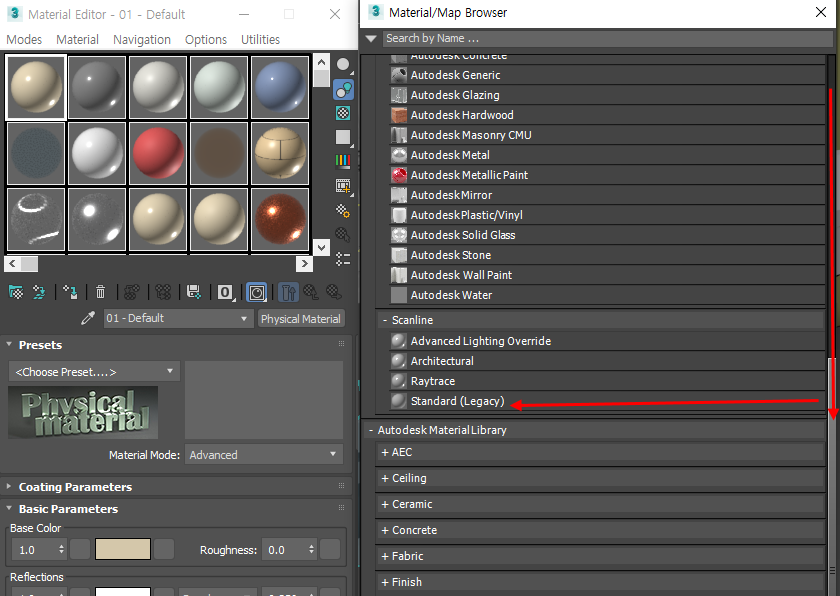Collapse the Scanline group
Screen dimensions: 840x596
[385, 320]
